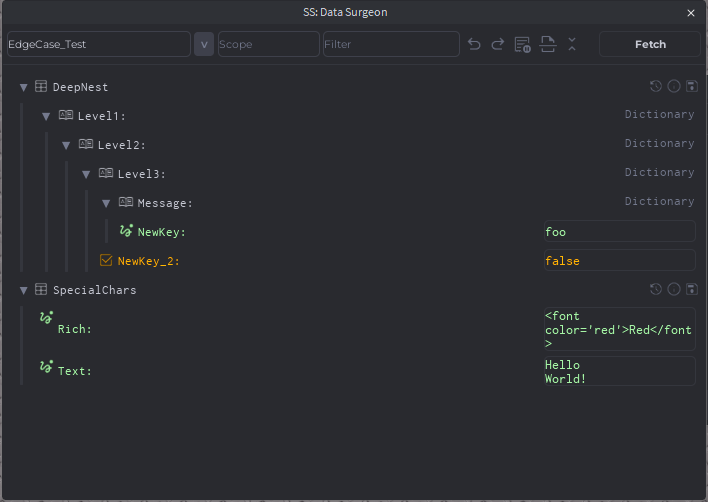
Task: Collapse the Level1 dictionary node
Action: 46,116
